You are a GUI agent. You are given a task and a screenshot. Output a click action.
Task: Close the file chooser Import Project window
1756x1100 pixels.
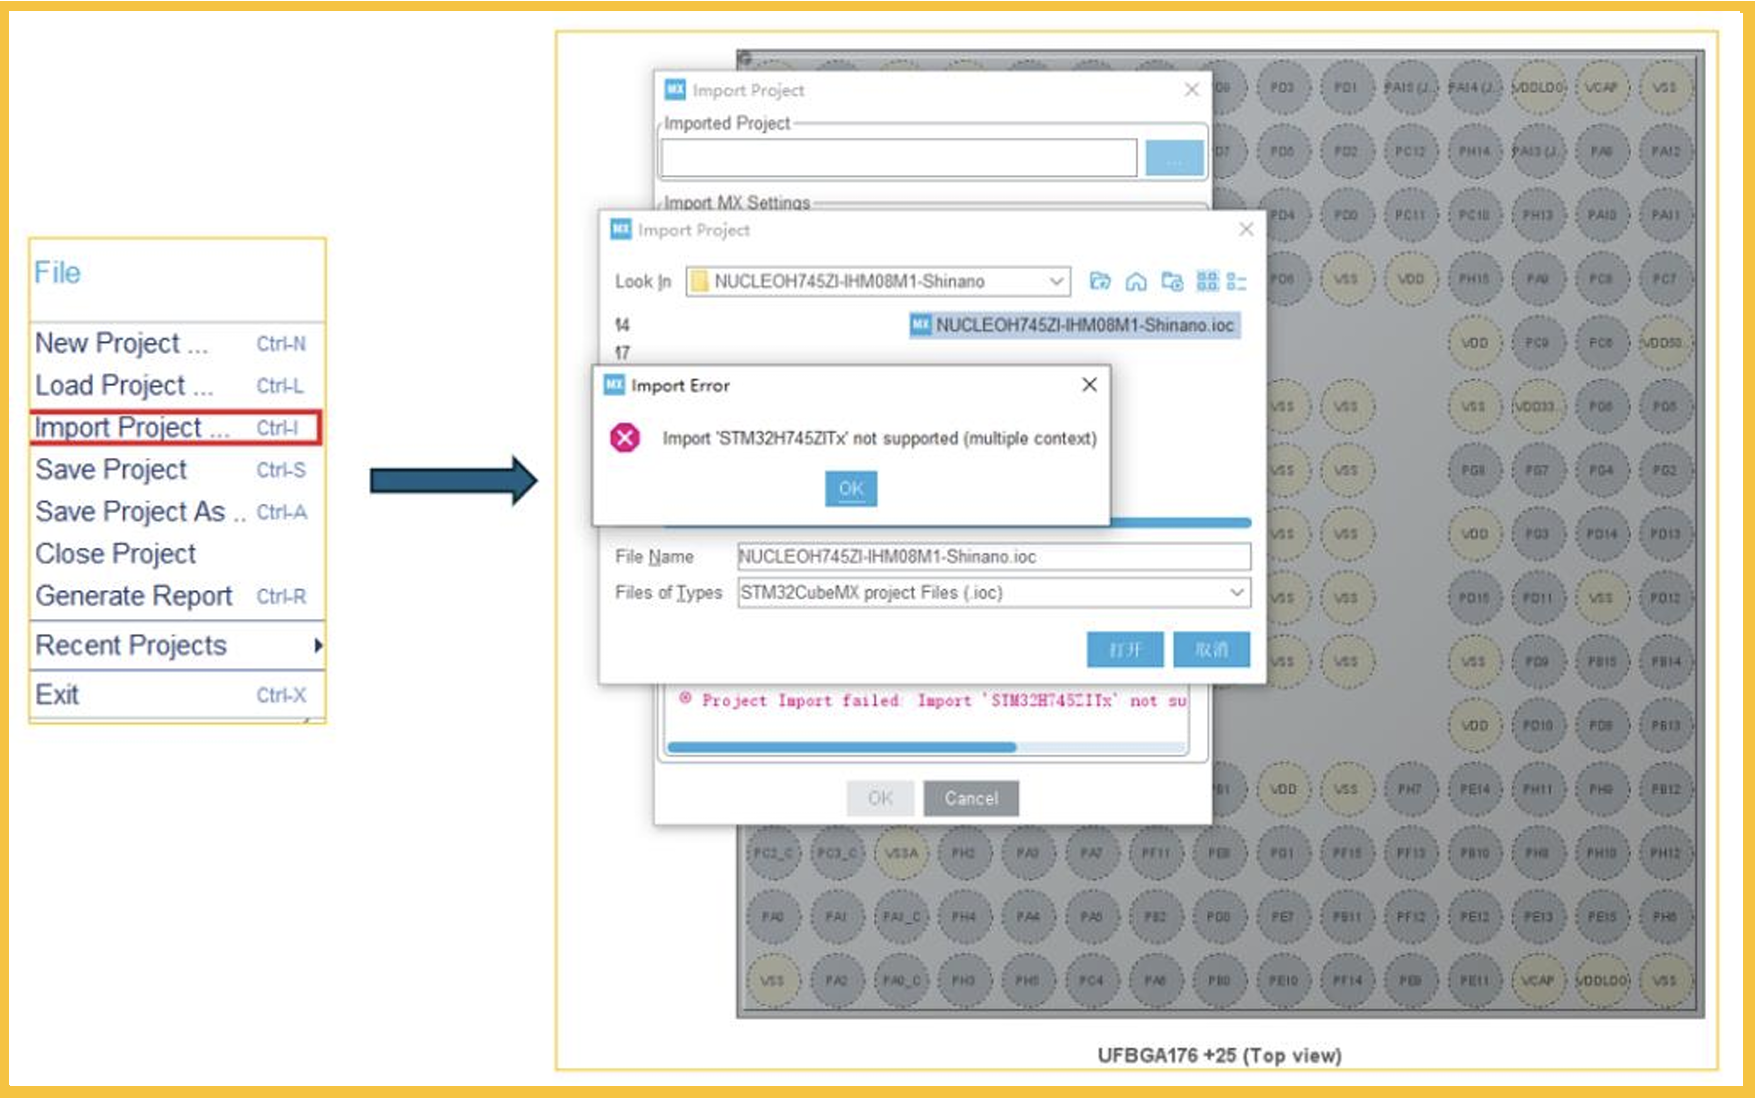coord(1245,230)
